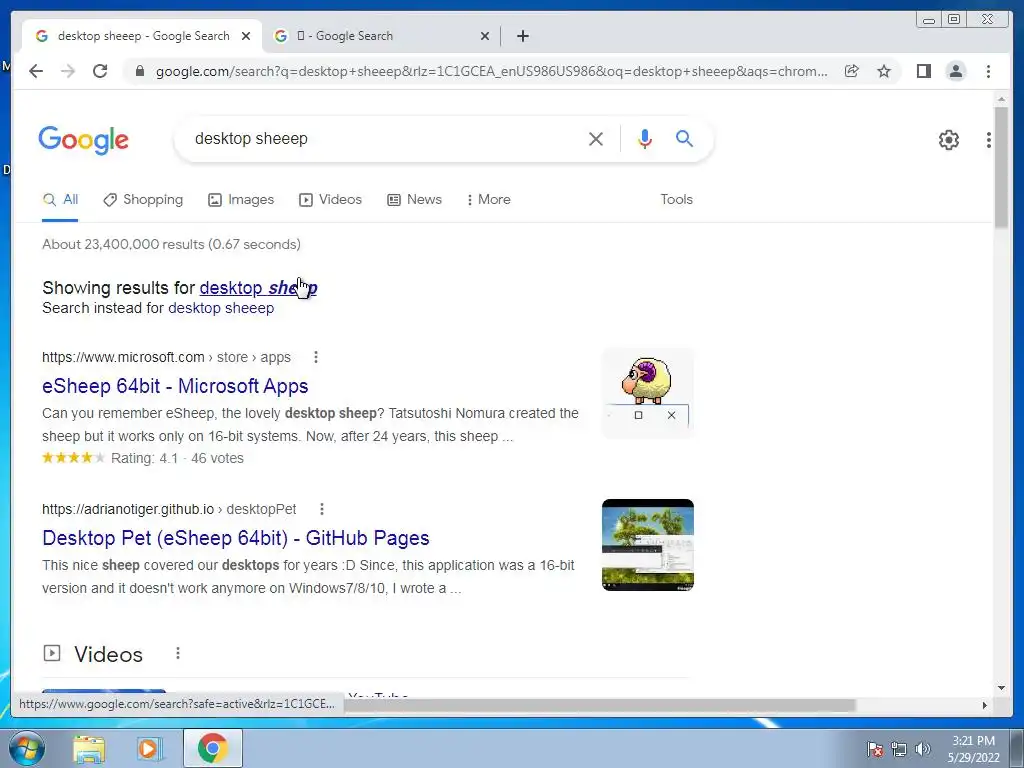Image resolution: width=1024 pixels, height=768 pixels.
Task: Select the Videos results tab
Action: click(330, 200)
